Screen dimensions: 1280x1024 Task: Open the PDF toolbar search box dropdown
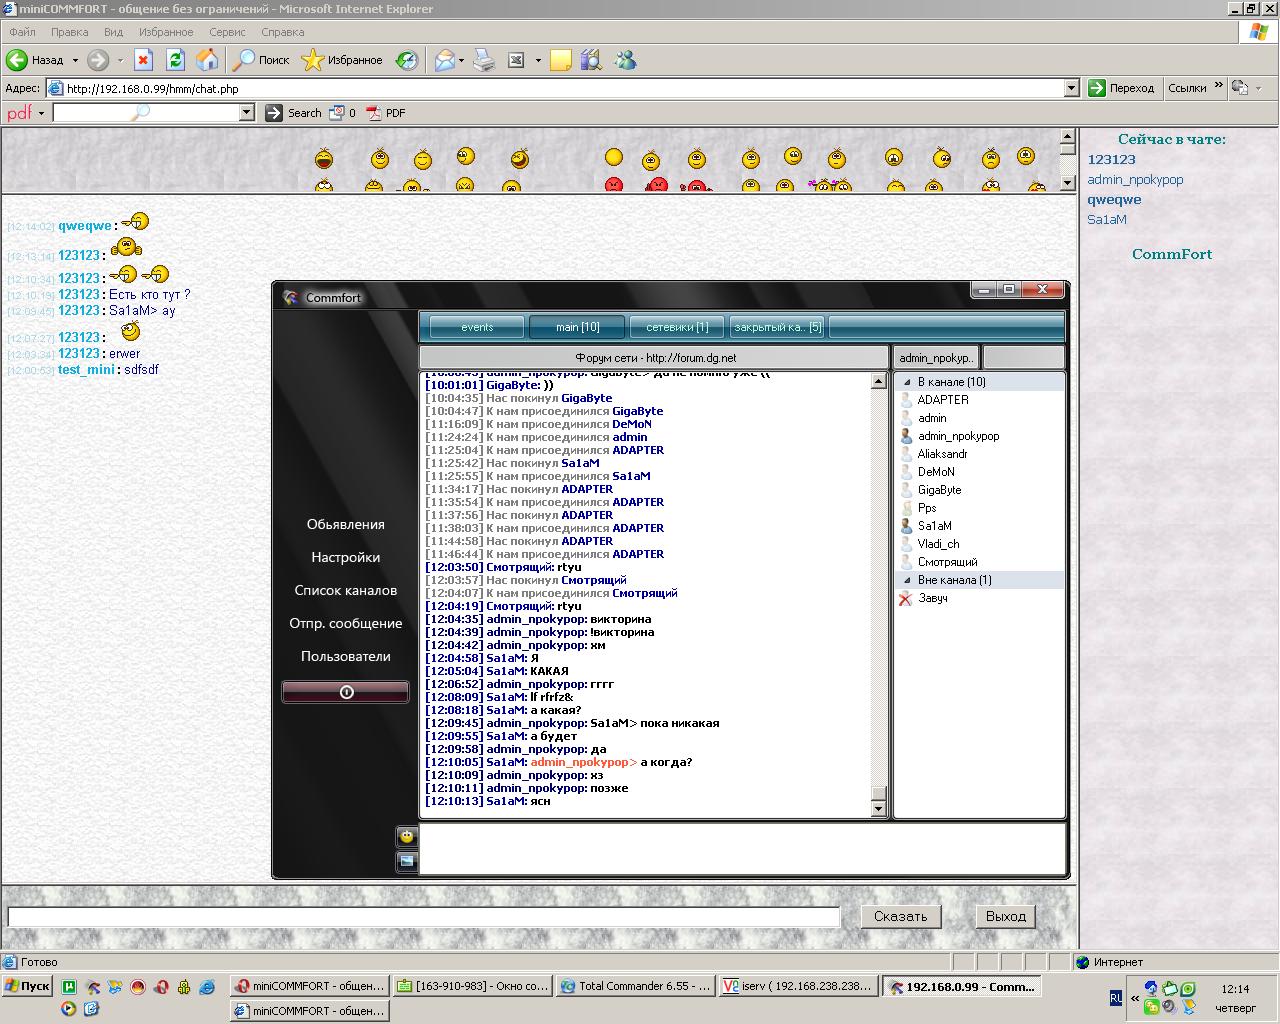pos(247,113)
